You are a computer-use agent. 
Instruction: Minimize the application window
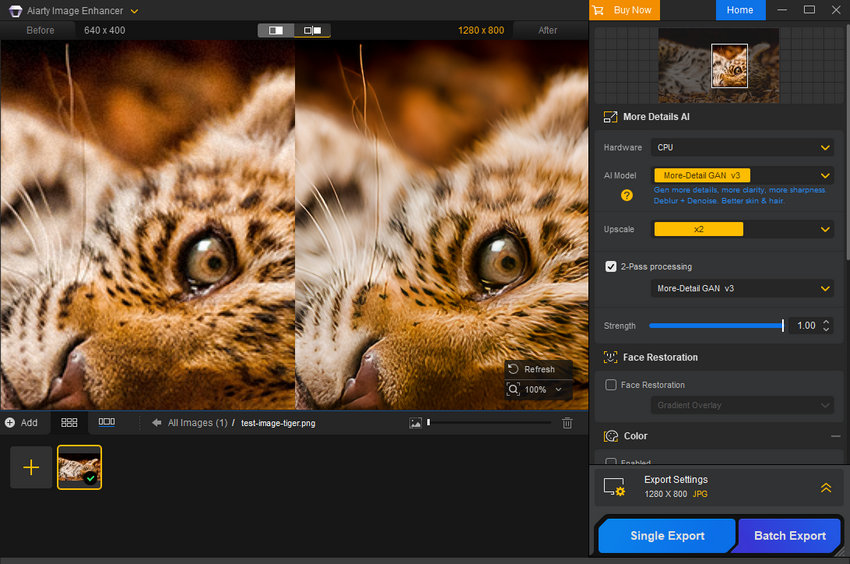click(782, 10)
